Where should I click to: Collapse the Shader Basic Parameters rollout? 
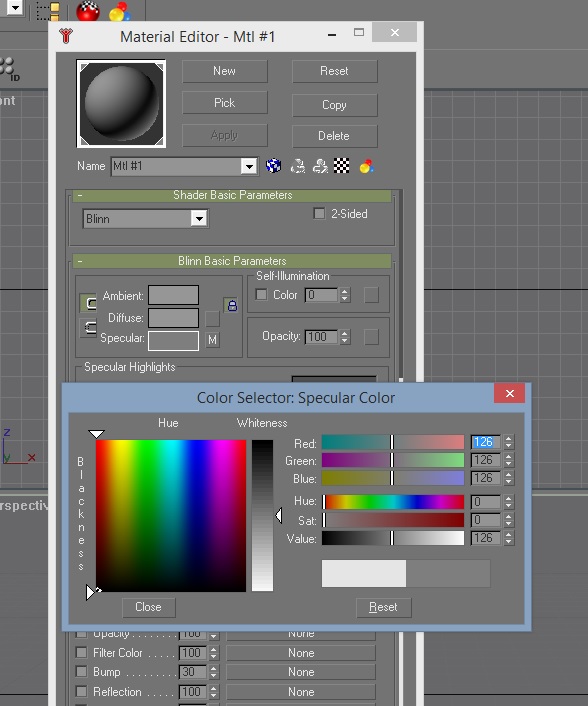232,195
